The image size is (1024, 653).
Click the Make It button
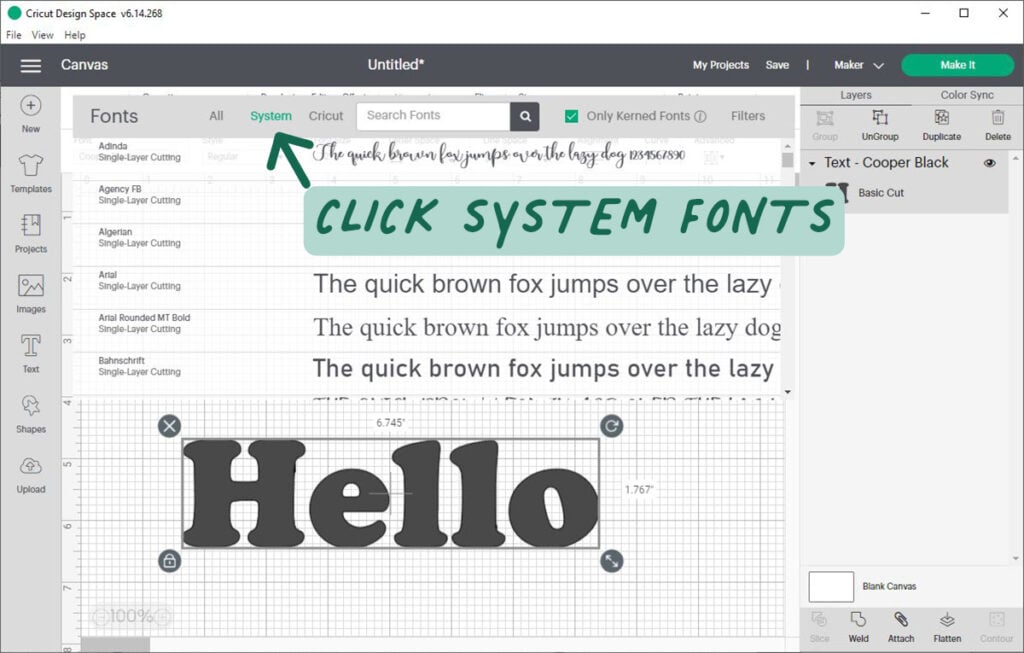pyautogui.click(x=957, y=65)
